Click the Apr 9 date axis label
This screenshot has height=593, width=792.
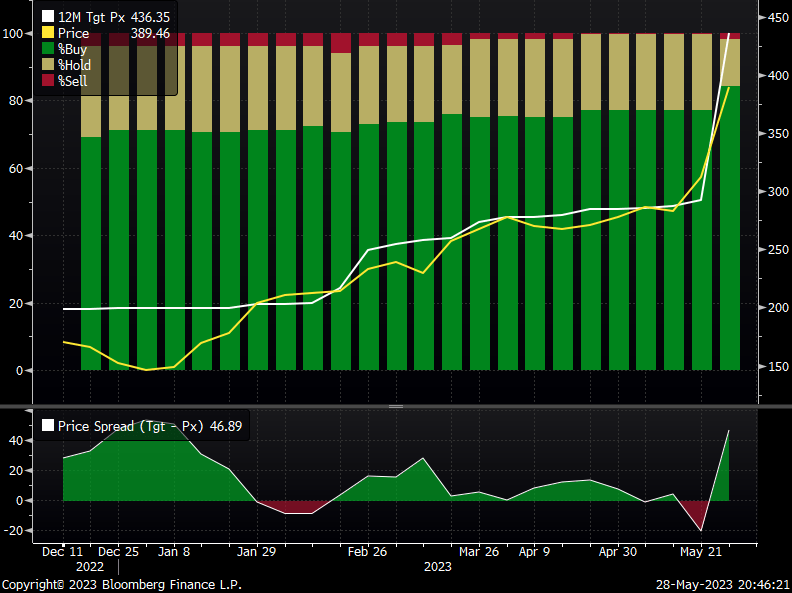(533, 551)
